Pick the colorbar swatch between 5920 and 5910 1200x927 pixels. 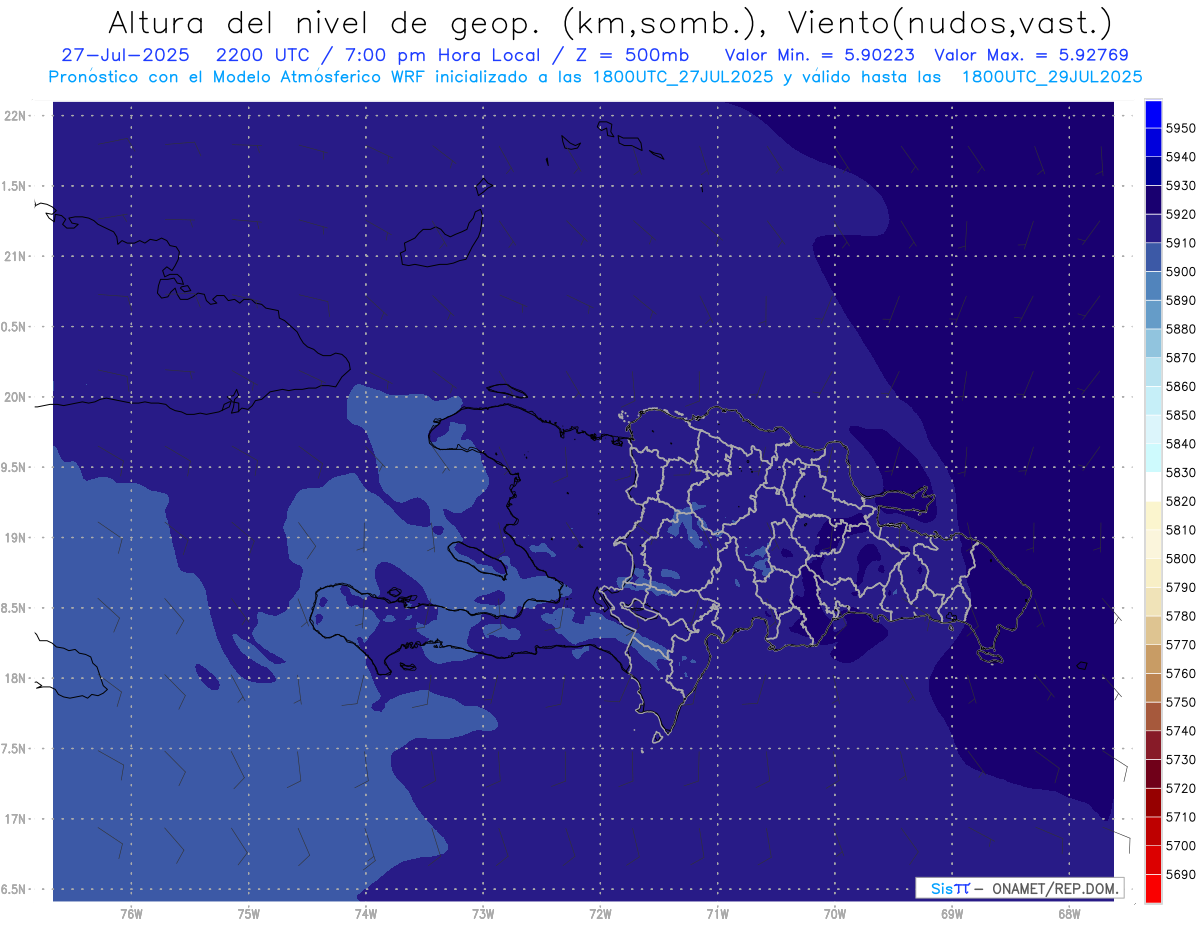point(1152,229)
